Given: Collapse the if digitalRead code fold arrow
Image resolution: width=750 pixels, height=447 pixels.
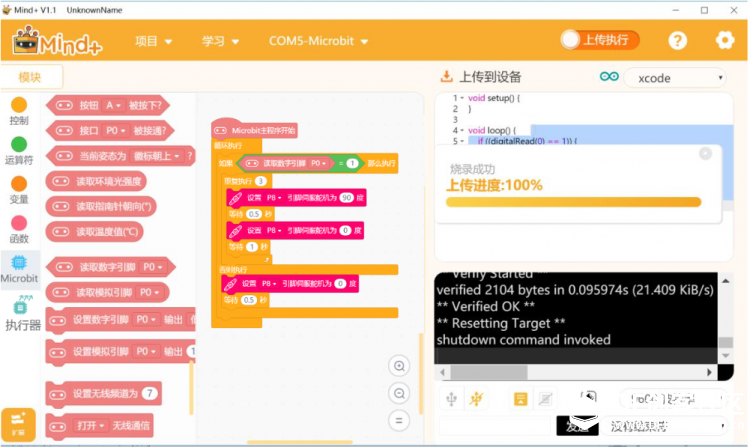Looking at the screenshot, I should [462, 141].
